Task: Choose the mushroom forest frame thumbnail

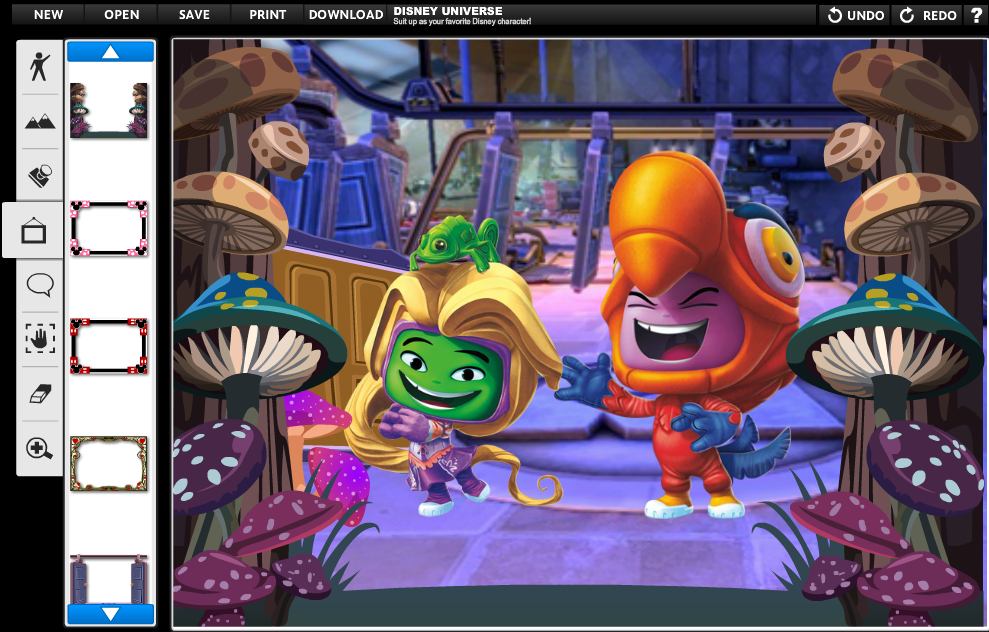Action: coord(108,110)
